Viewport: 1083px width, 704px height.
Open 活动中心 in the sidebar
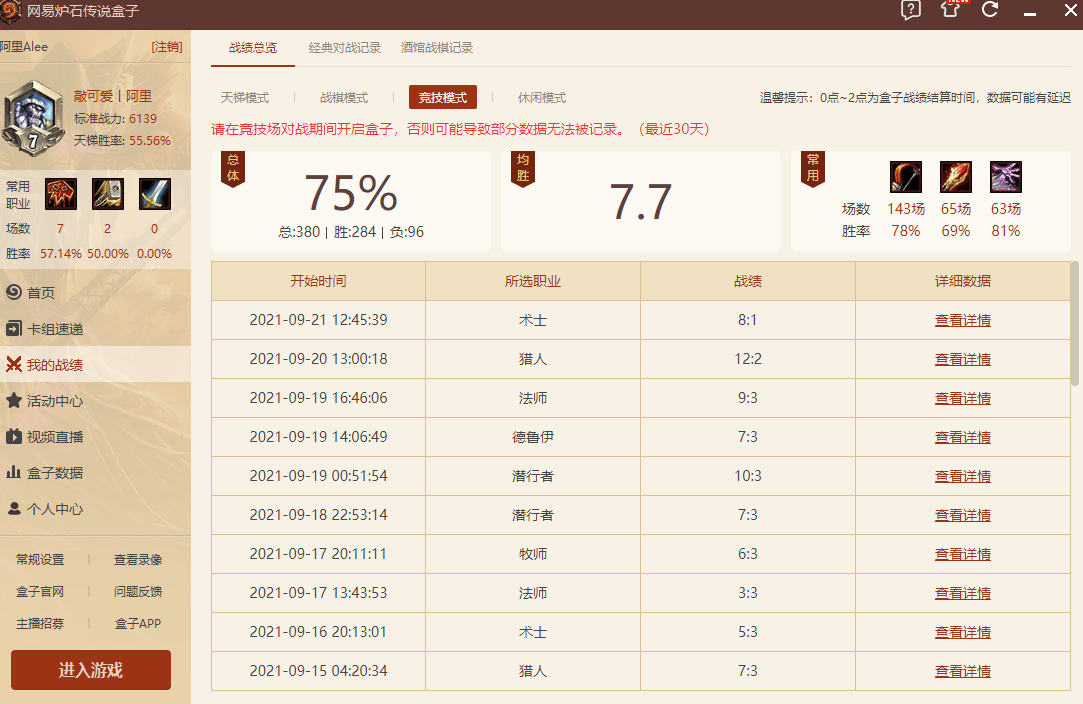[95, 401]
